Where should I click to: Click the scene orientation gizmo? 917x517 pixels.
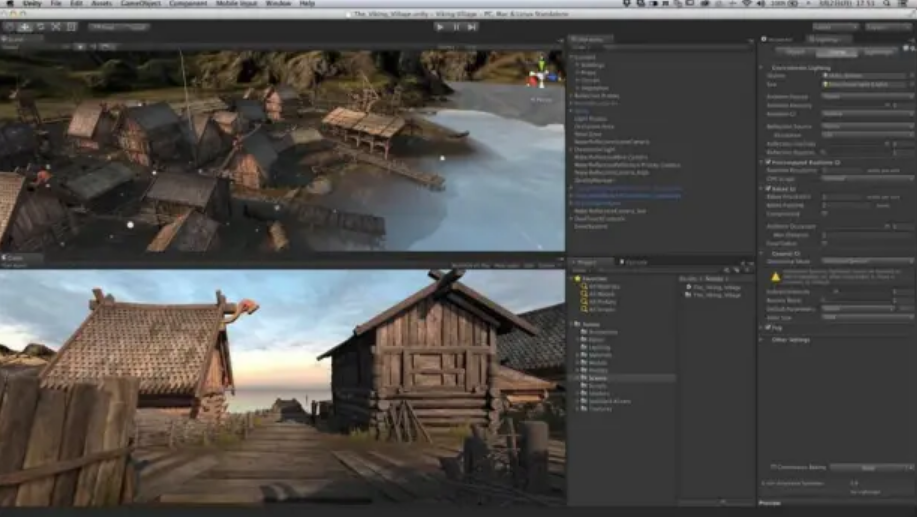pyautogui.click(x=542, y=74)
